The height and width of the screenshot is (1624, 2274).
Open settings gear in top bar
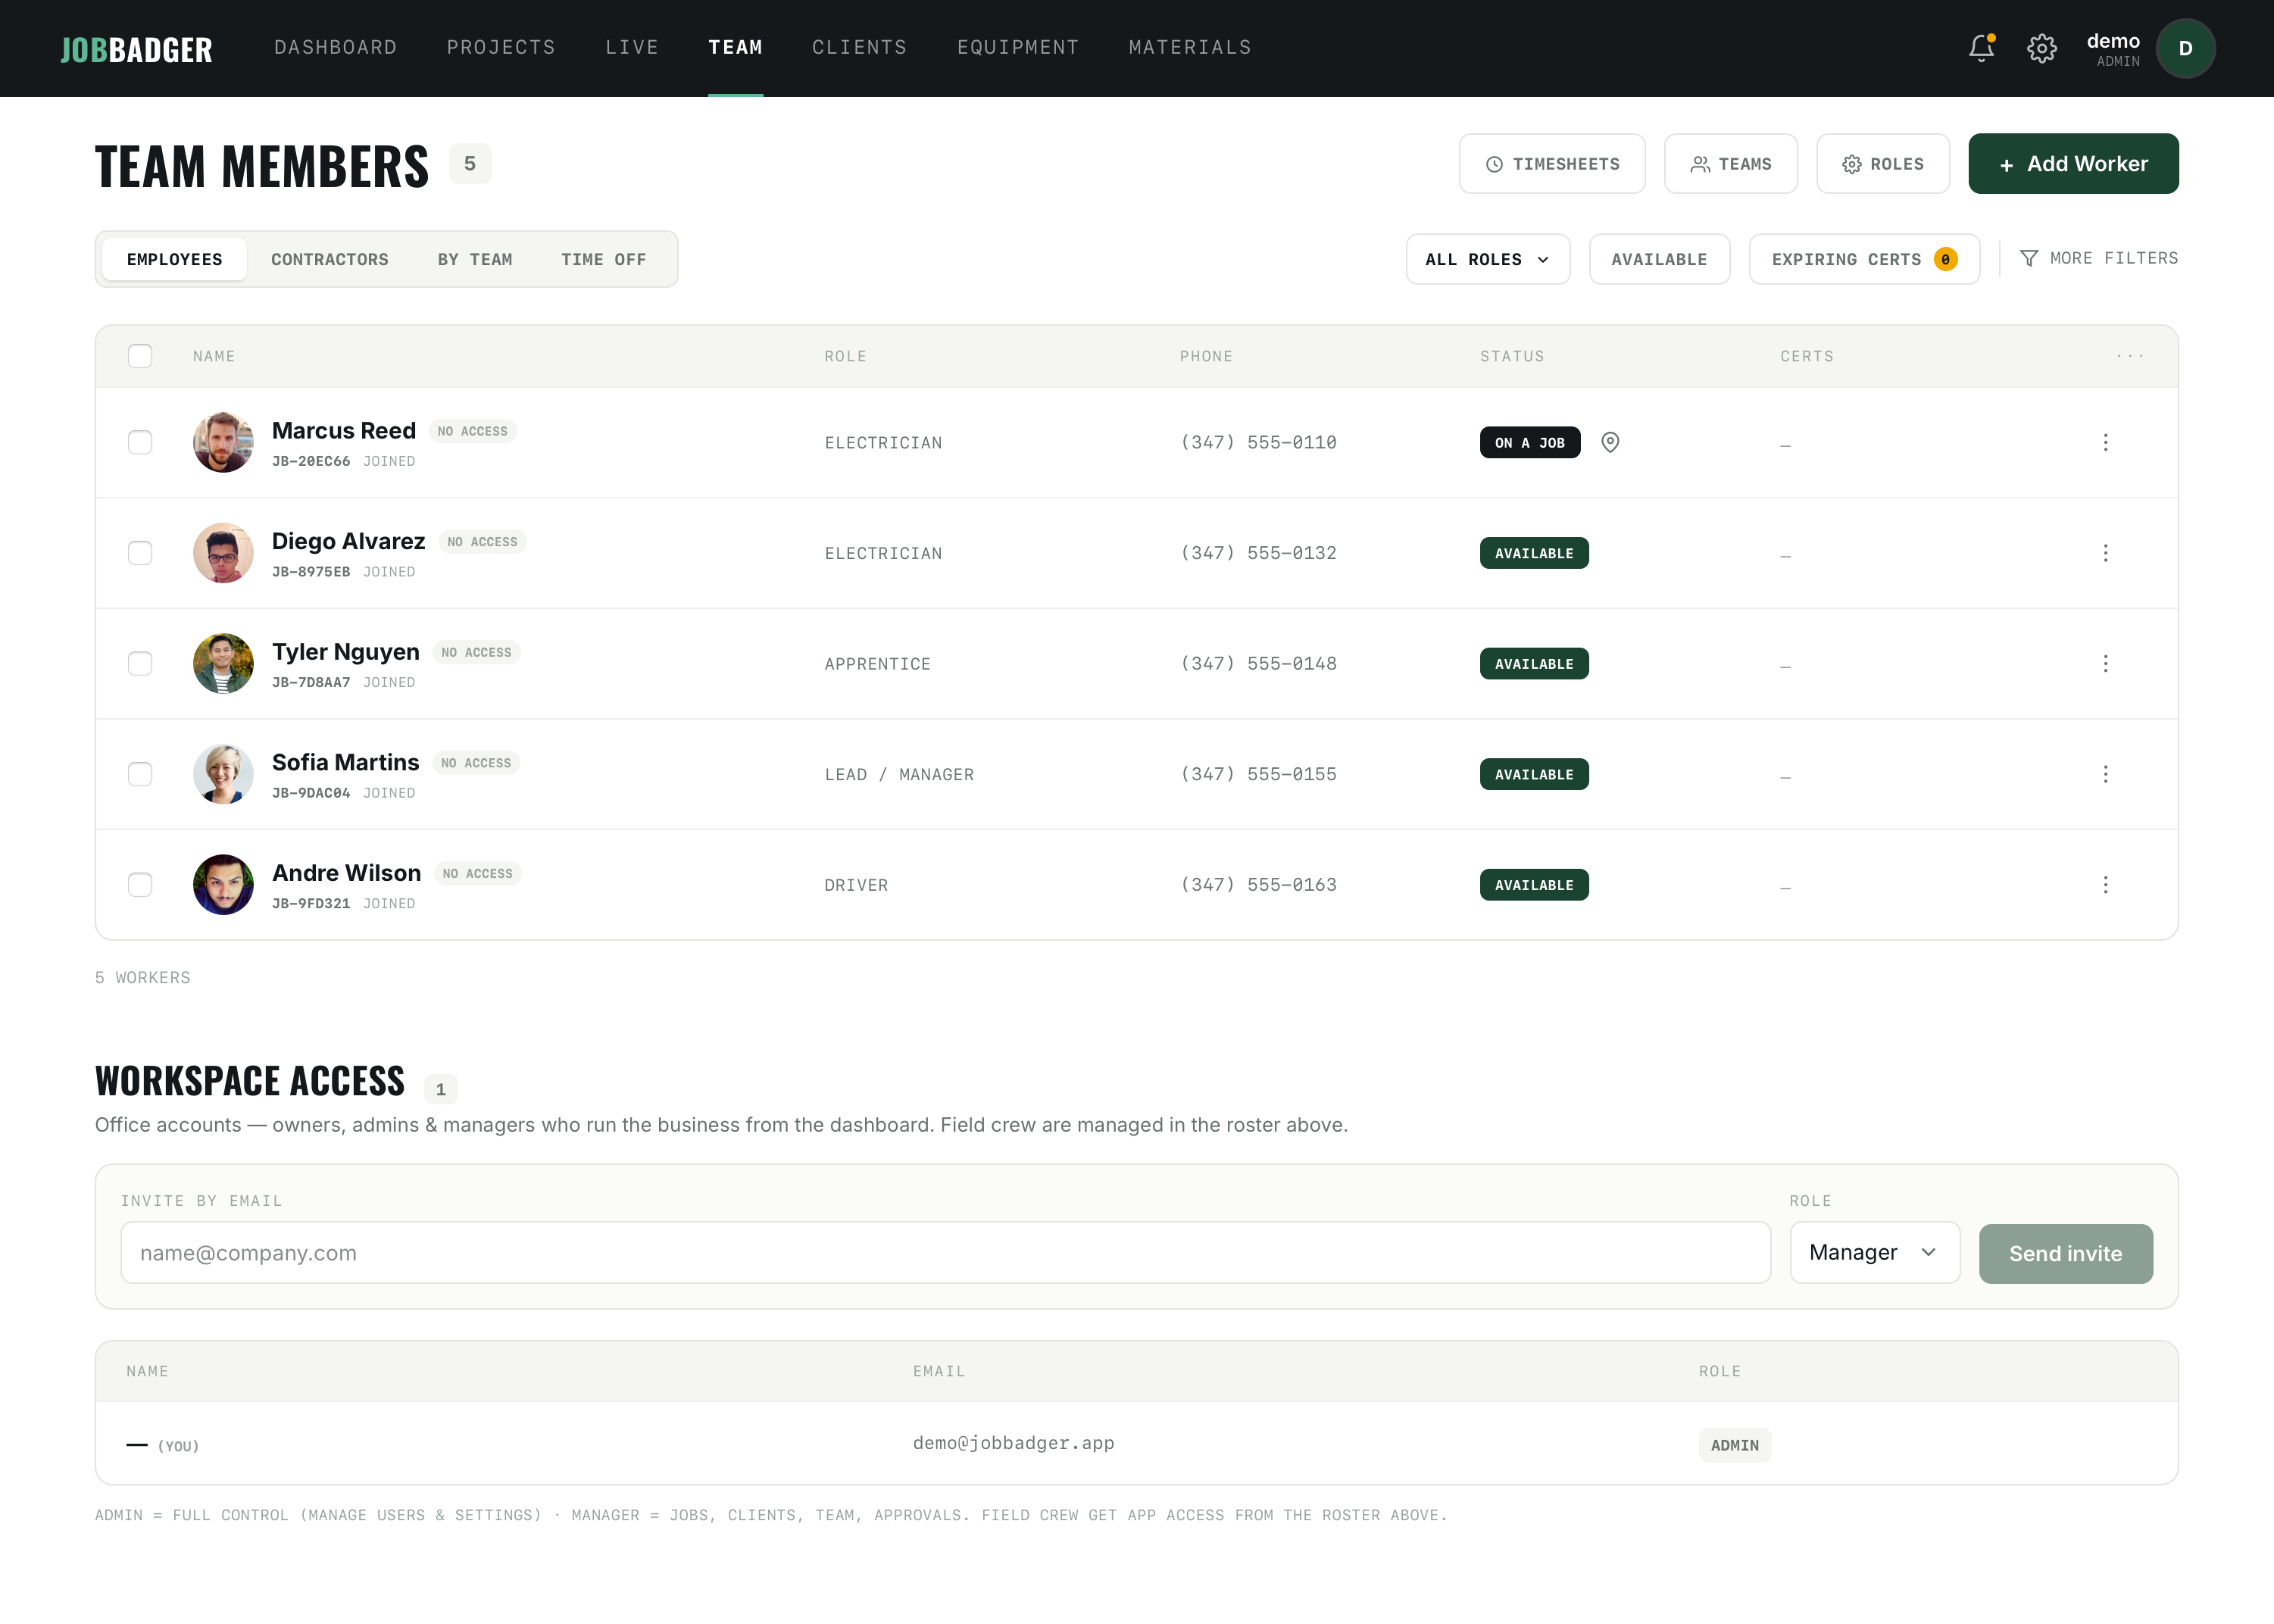2041,48
